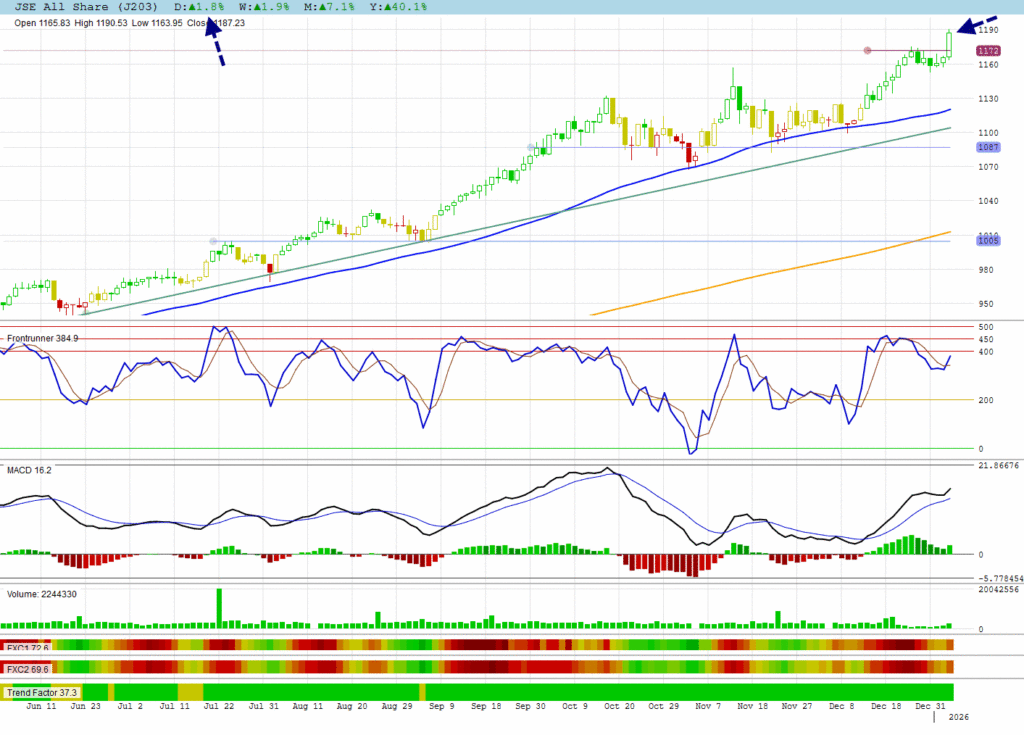The height and width of the screenshot is (735, 1024).
Task: Click the latest tall green candle near 1190
Action: (949, 43)
